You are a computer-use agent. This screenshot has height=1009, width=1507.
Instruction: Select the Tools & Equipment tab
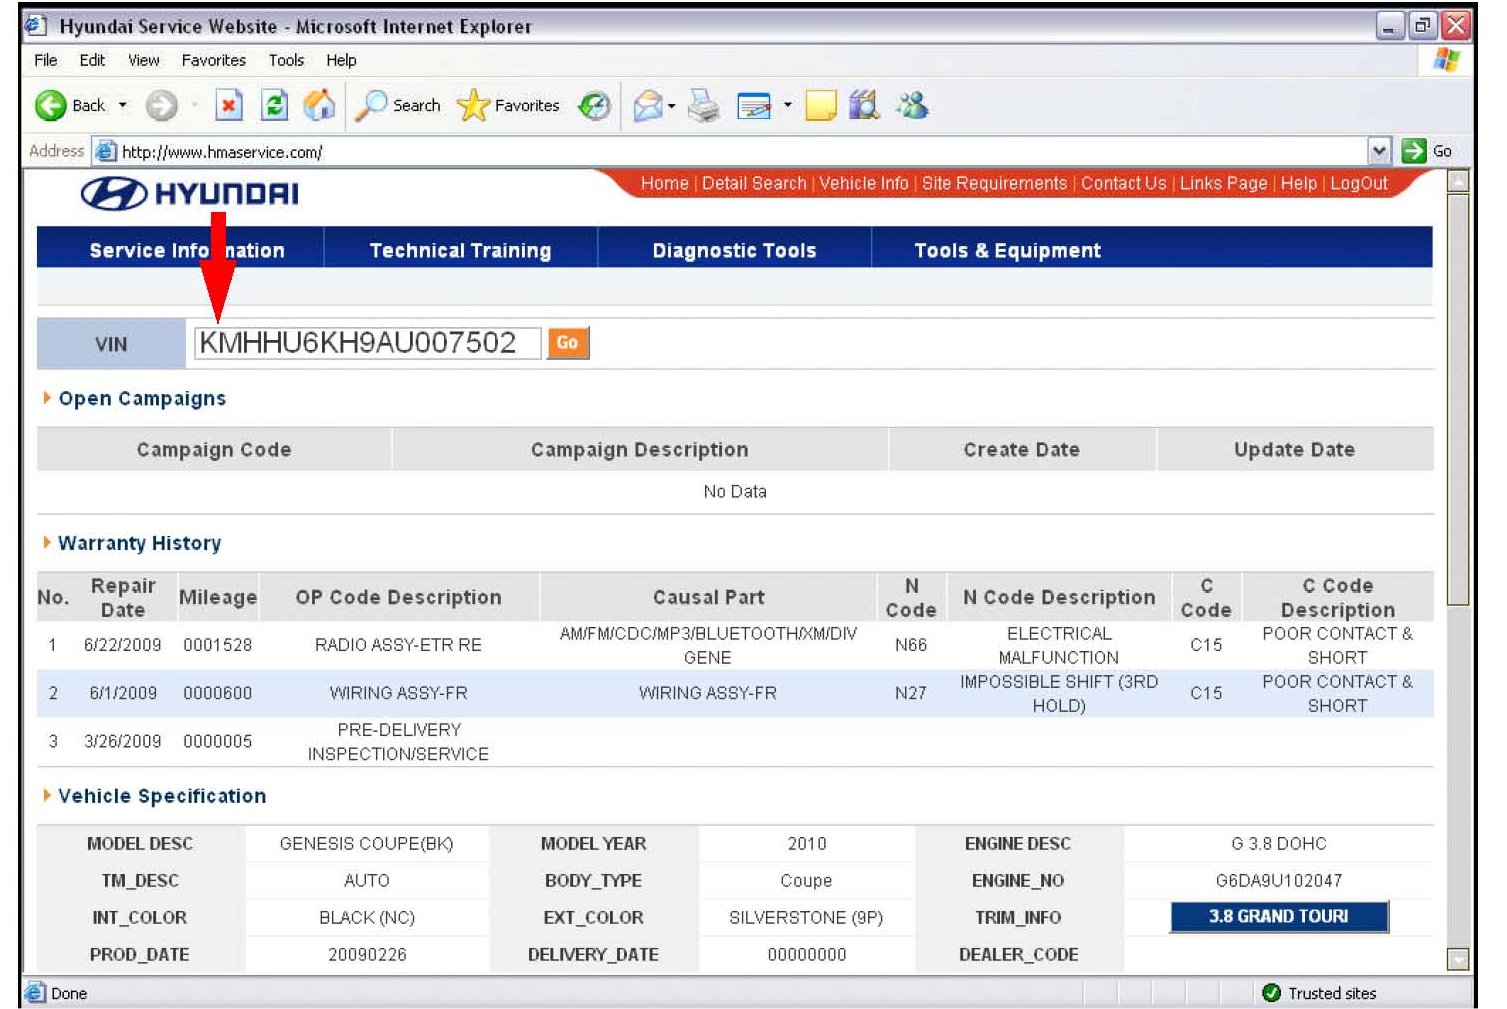point(1007,250)
